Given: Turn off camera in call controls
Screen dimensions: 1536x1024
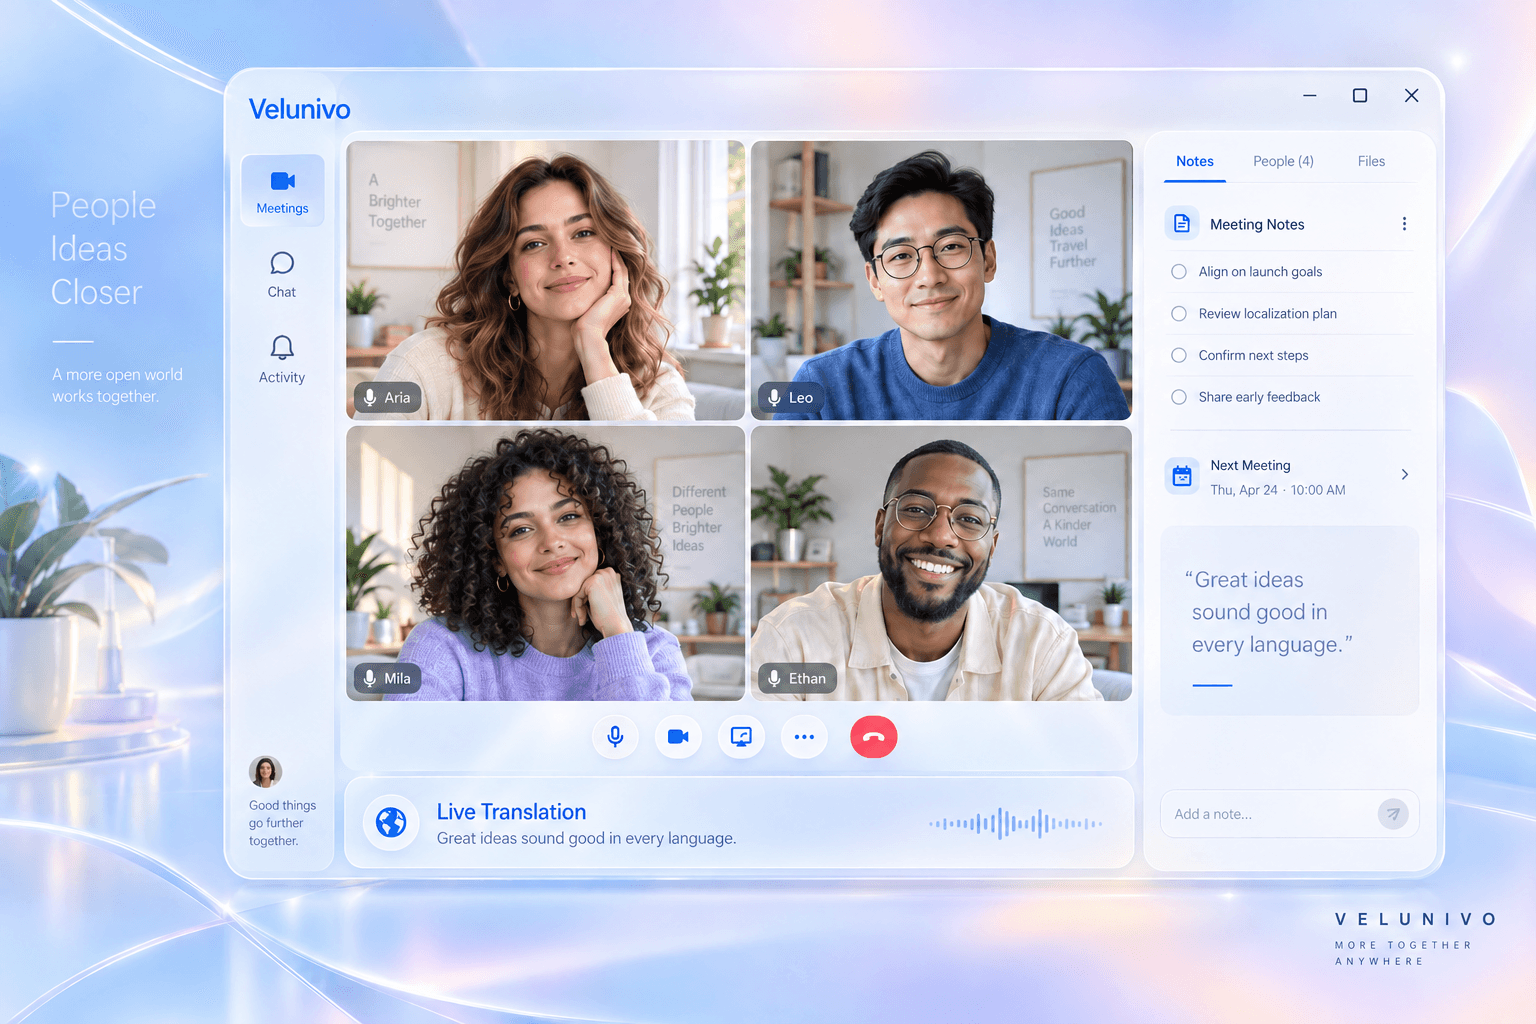Looking at the screenshot, I should (678, 737).
